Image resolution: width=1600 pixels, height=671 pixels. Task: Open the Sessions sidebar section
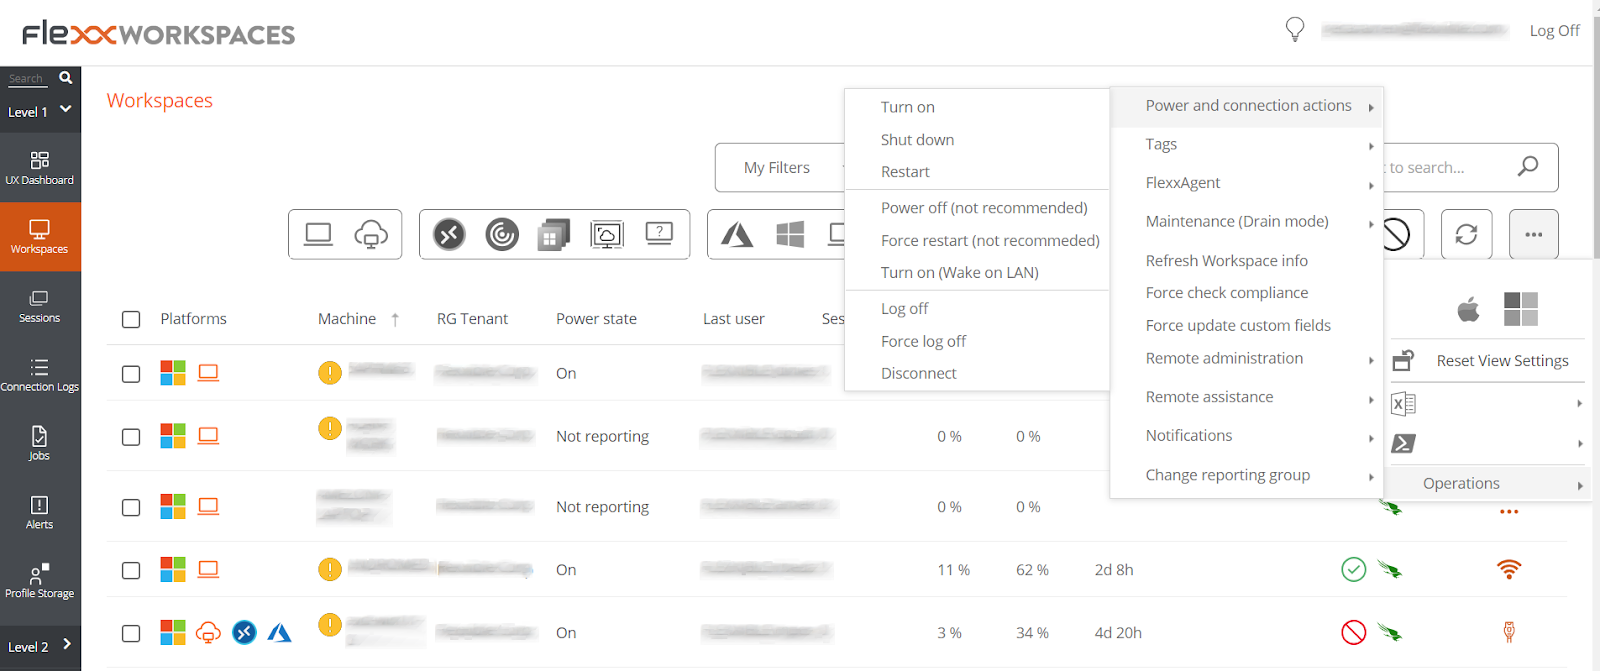click(x=40, y=306)
